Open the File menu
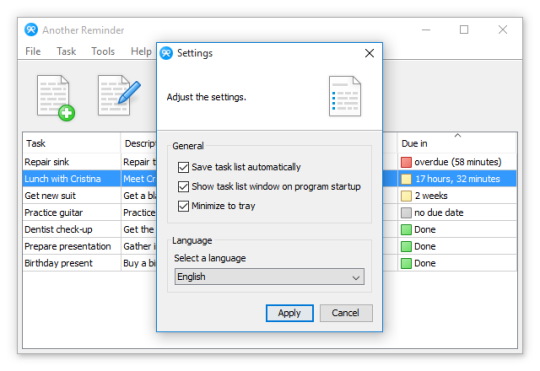 [x=33, y=51]
